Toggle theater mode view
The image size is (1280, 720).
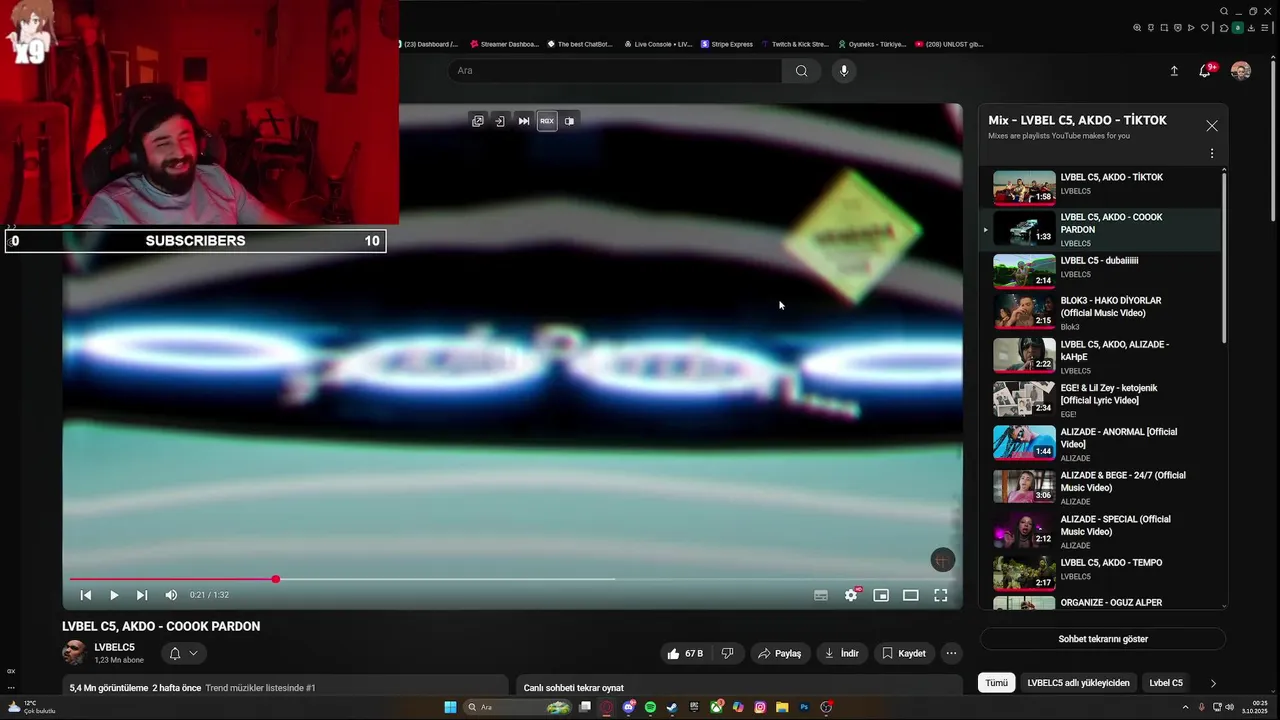pos(911,595)
